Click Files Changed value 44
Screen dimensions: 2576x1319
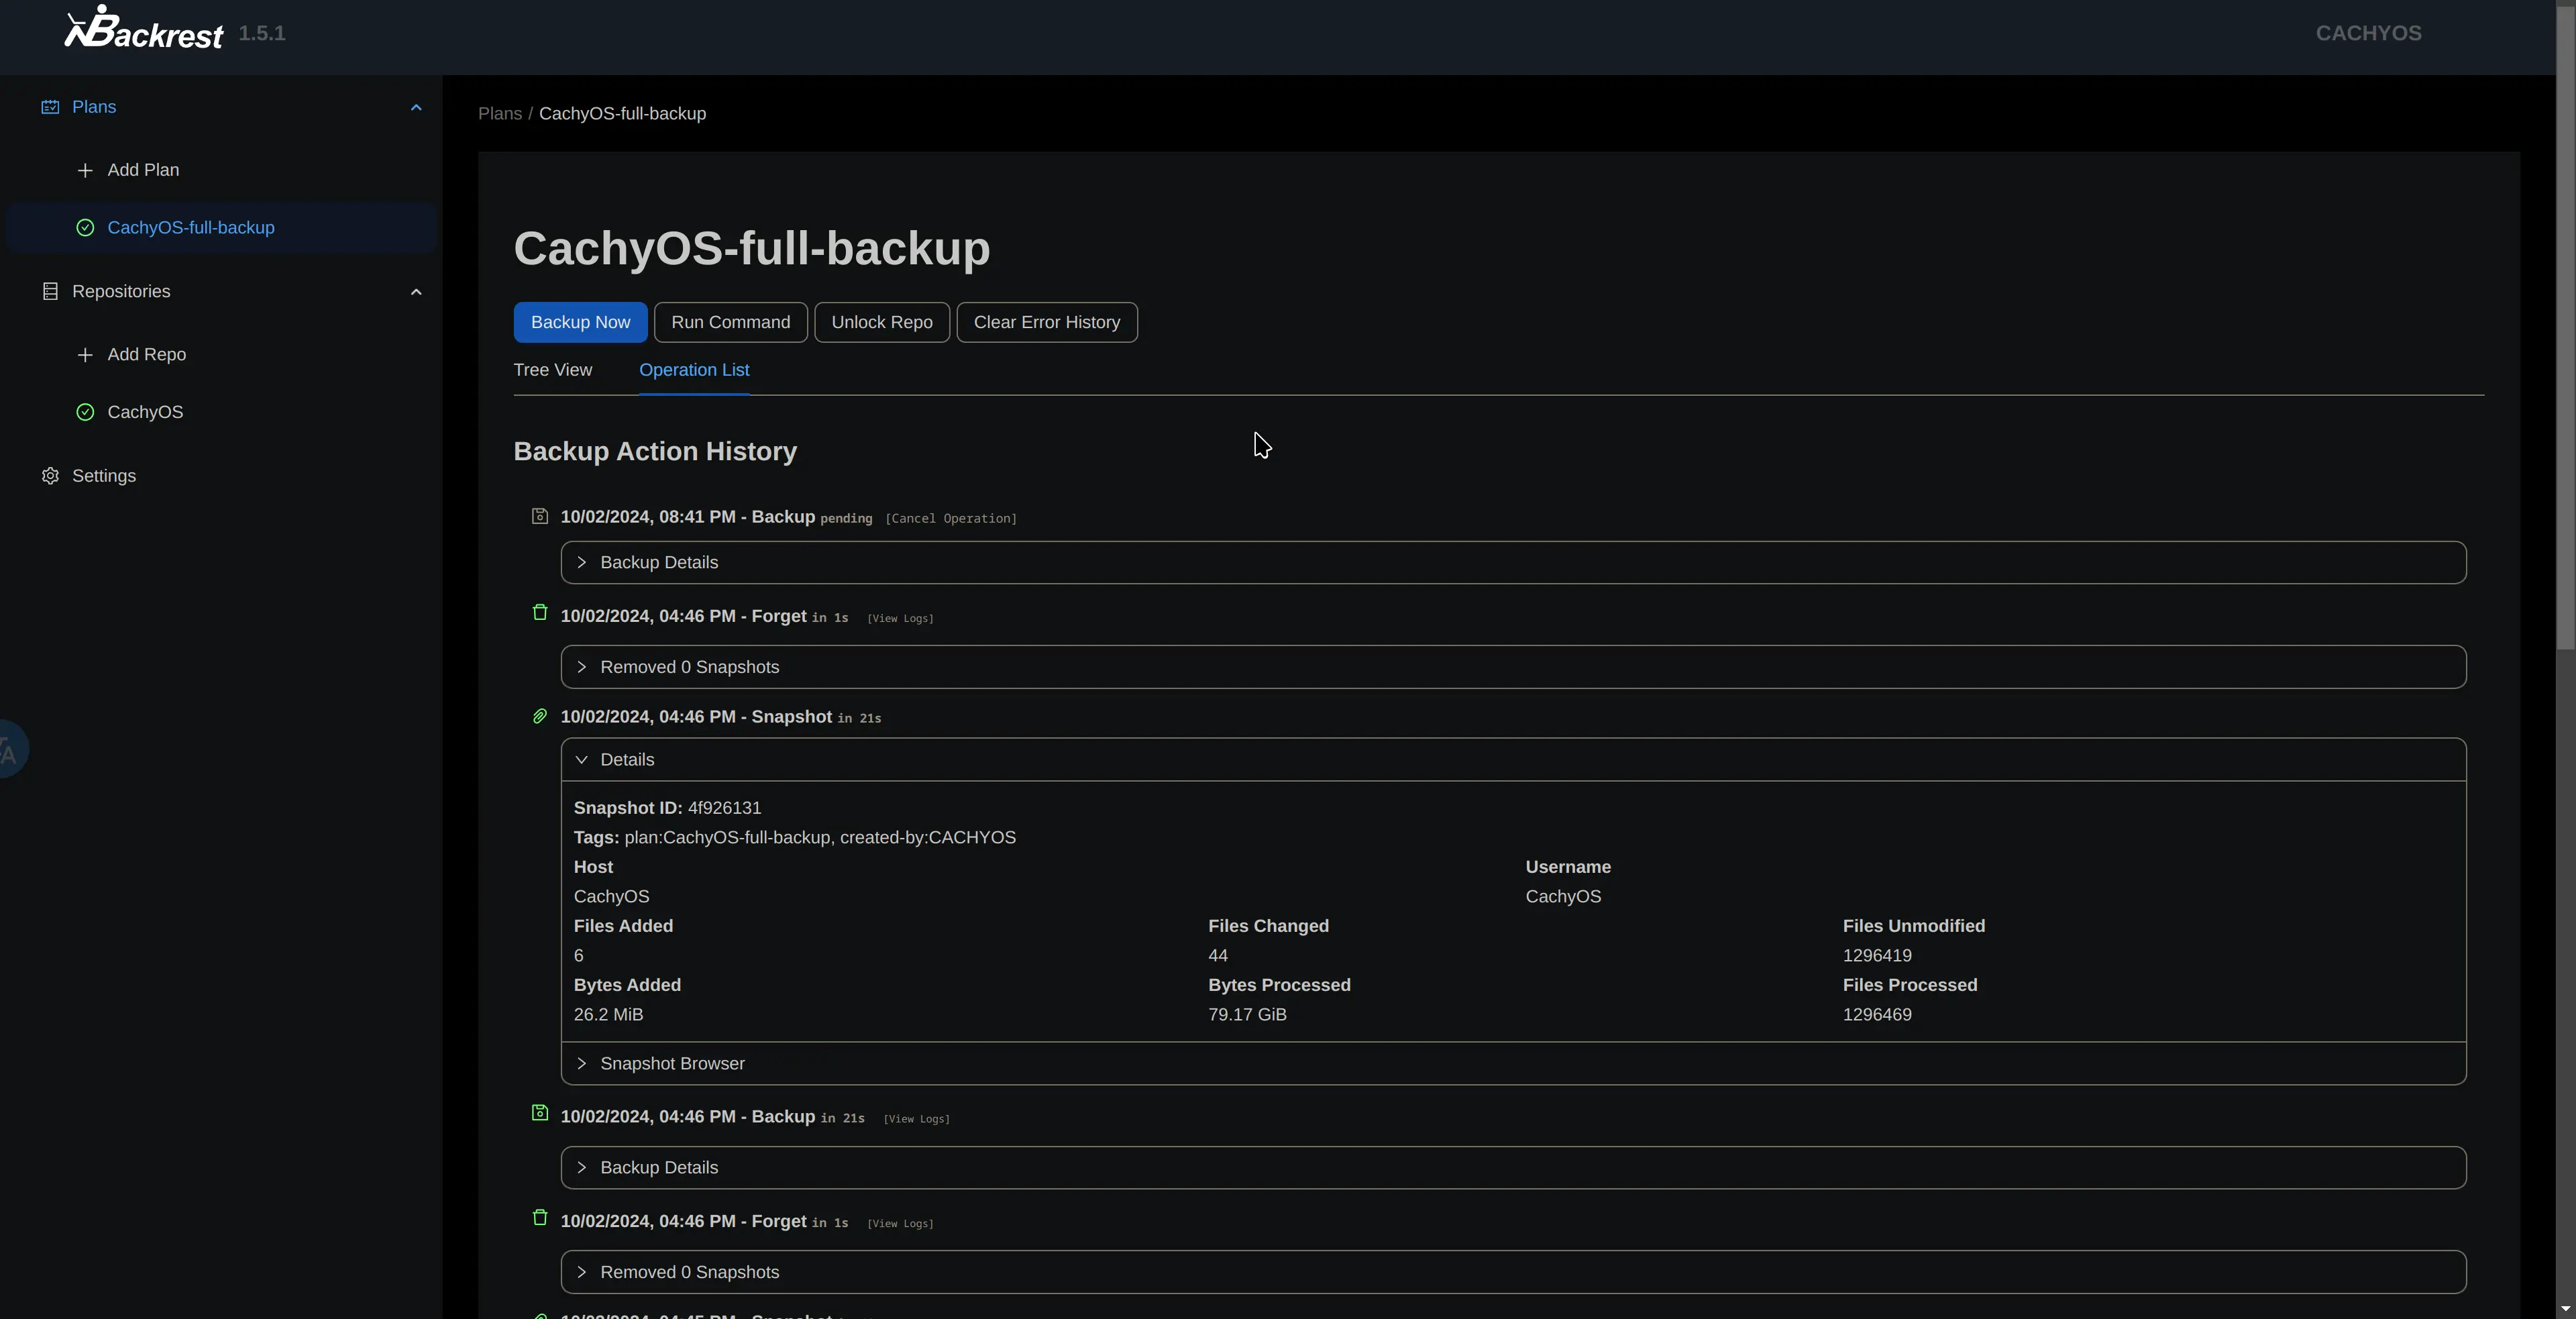[1217, 956]
